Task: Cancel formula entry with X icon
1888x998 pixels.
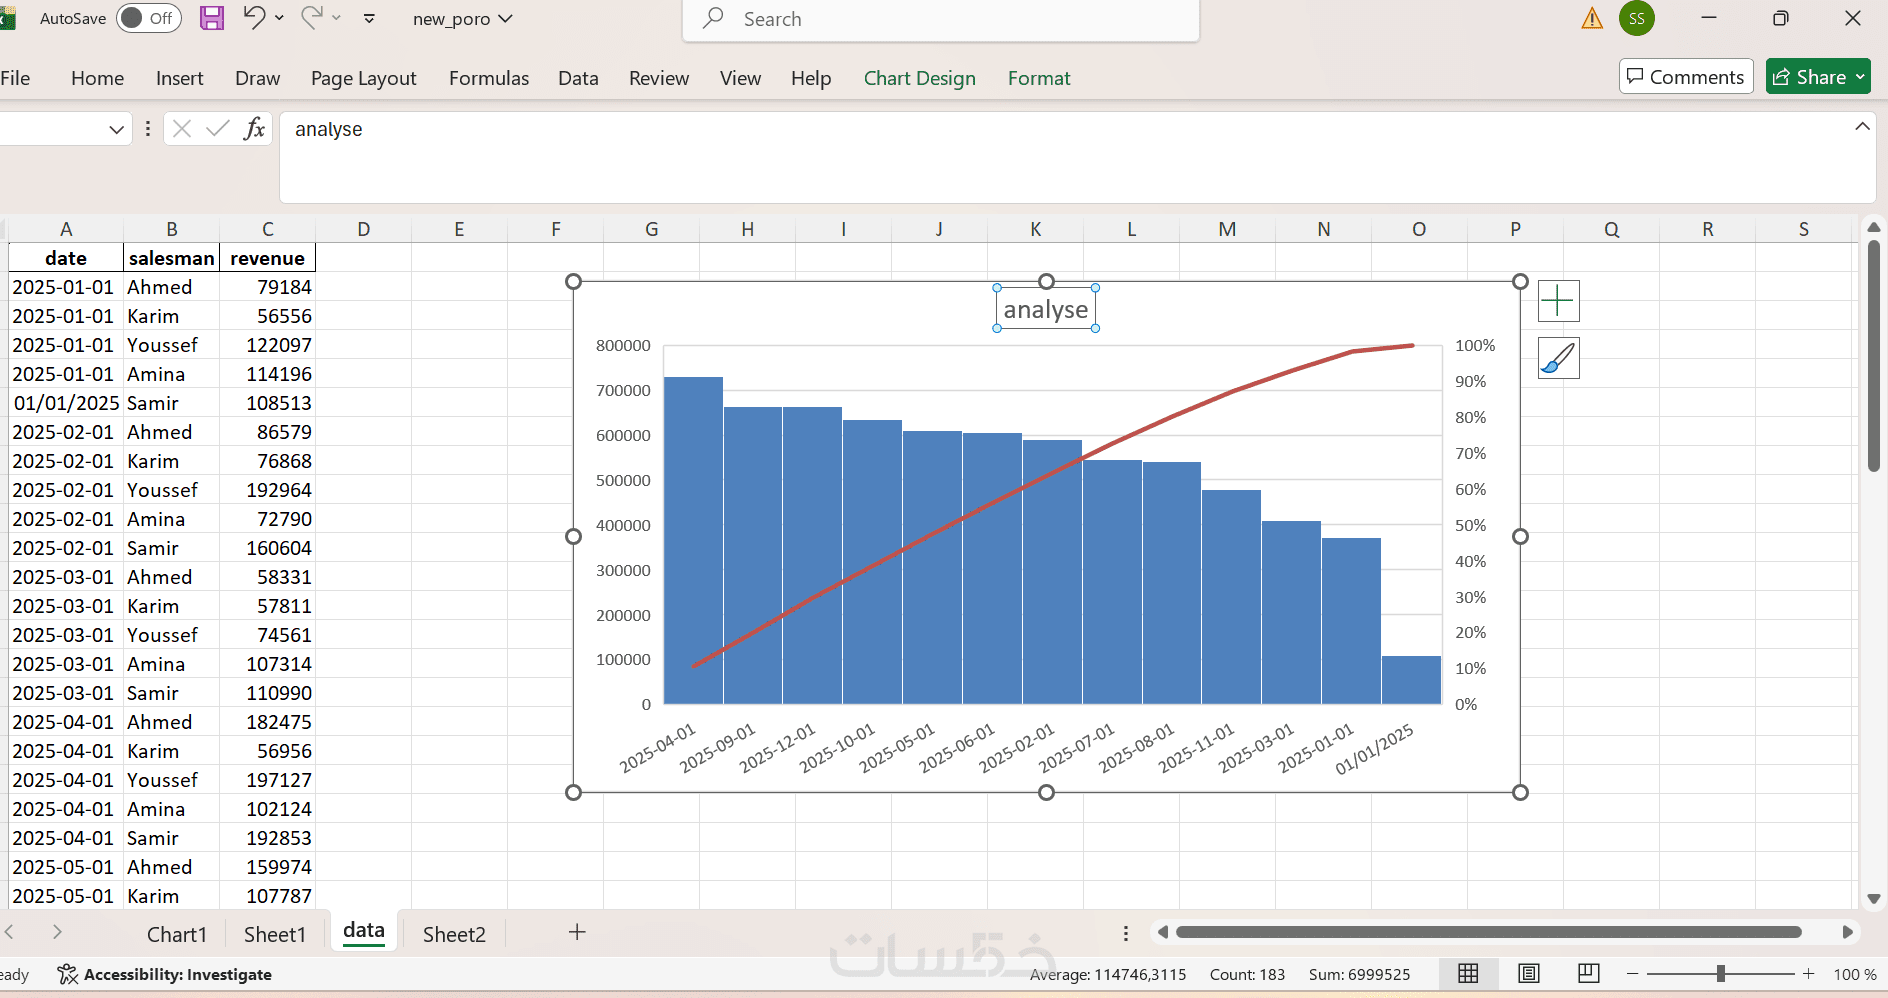Action: (x=182, y=128)
